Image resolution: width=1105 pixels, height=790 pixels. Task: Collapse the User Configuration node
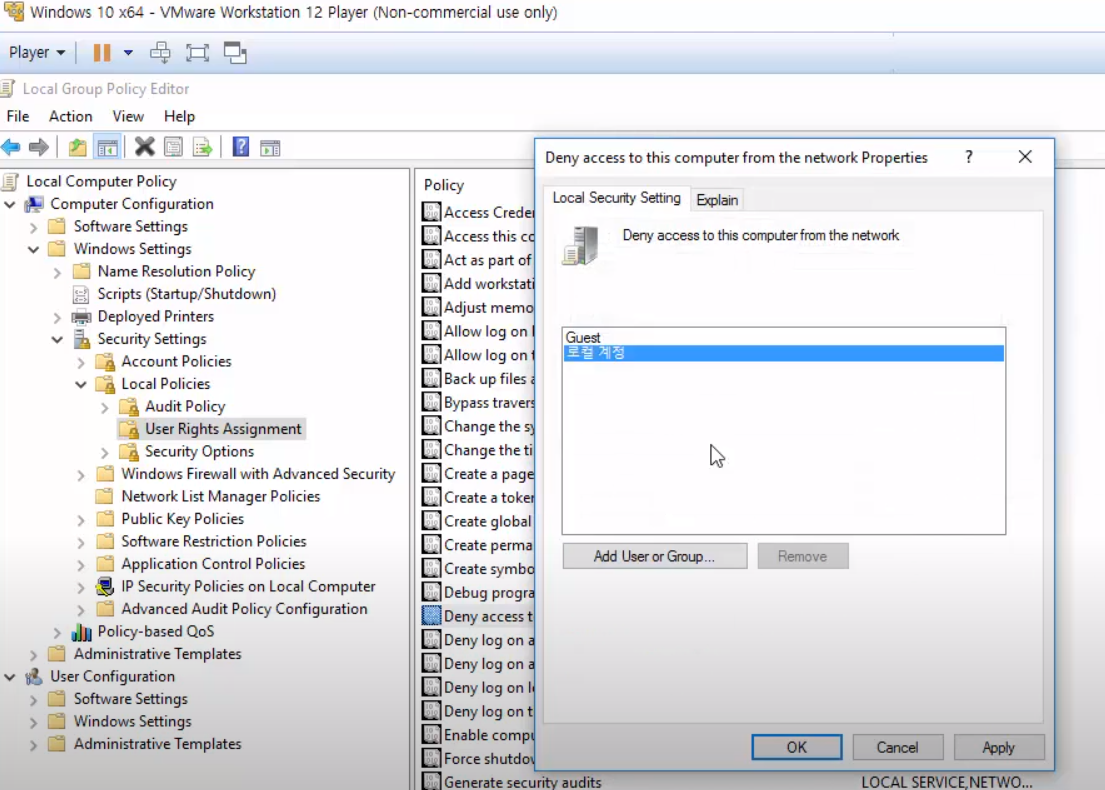10,677
